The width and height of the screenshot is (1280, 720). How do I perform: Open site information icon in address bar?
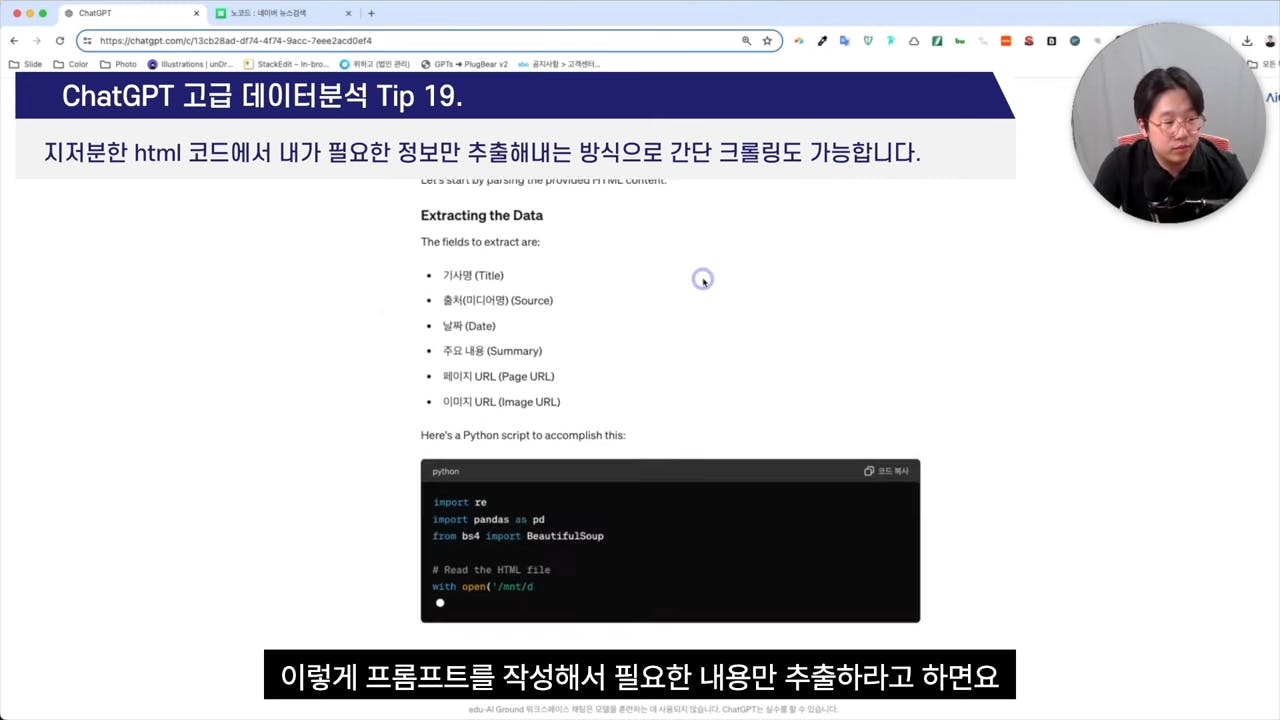coord(88,41)
